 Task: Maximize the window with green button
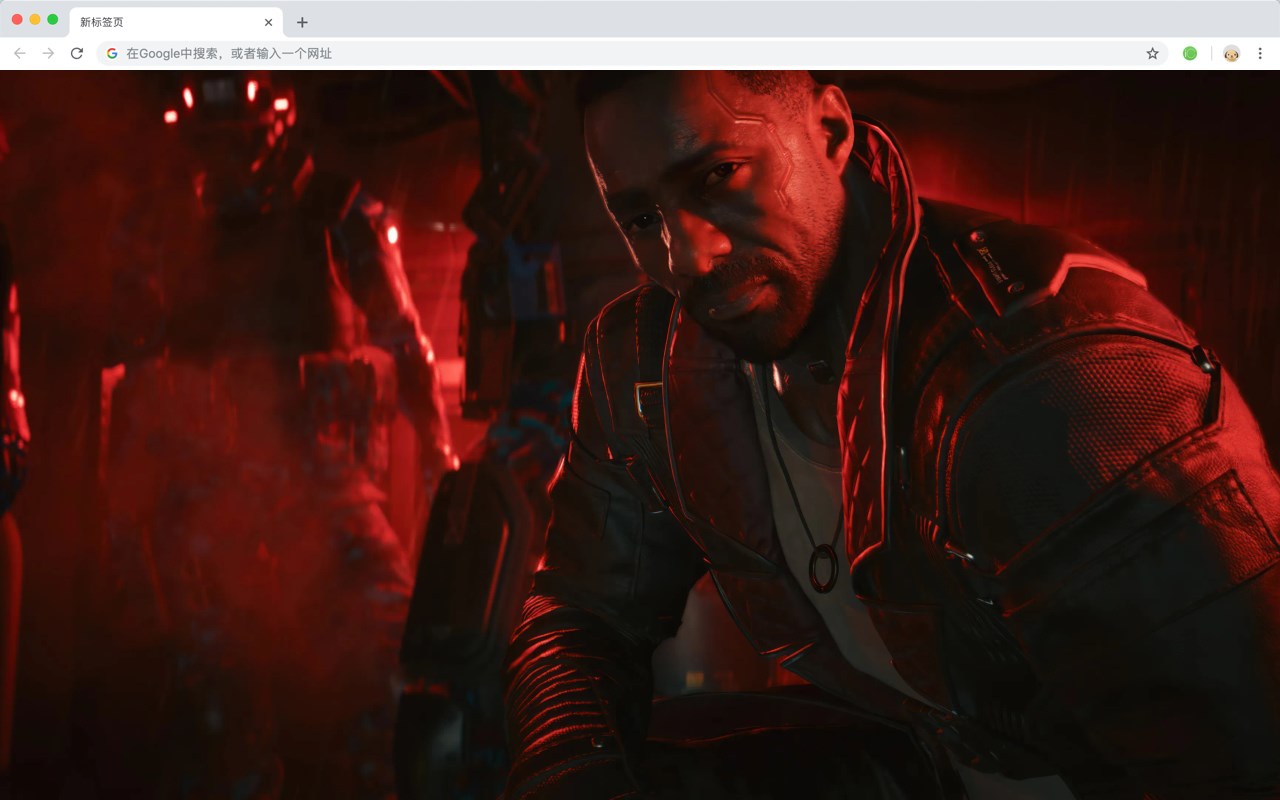point(53,19)
